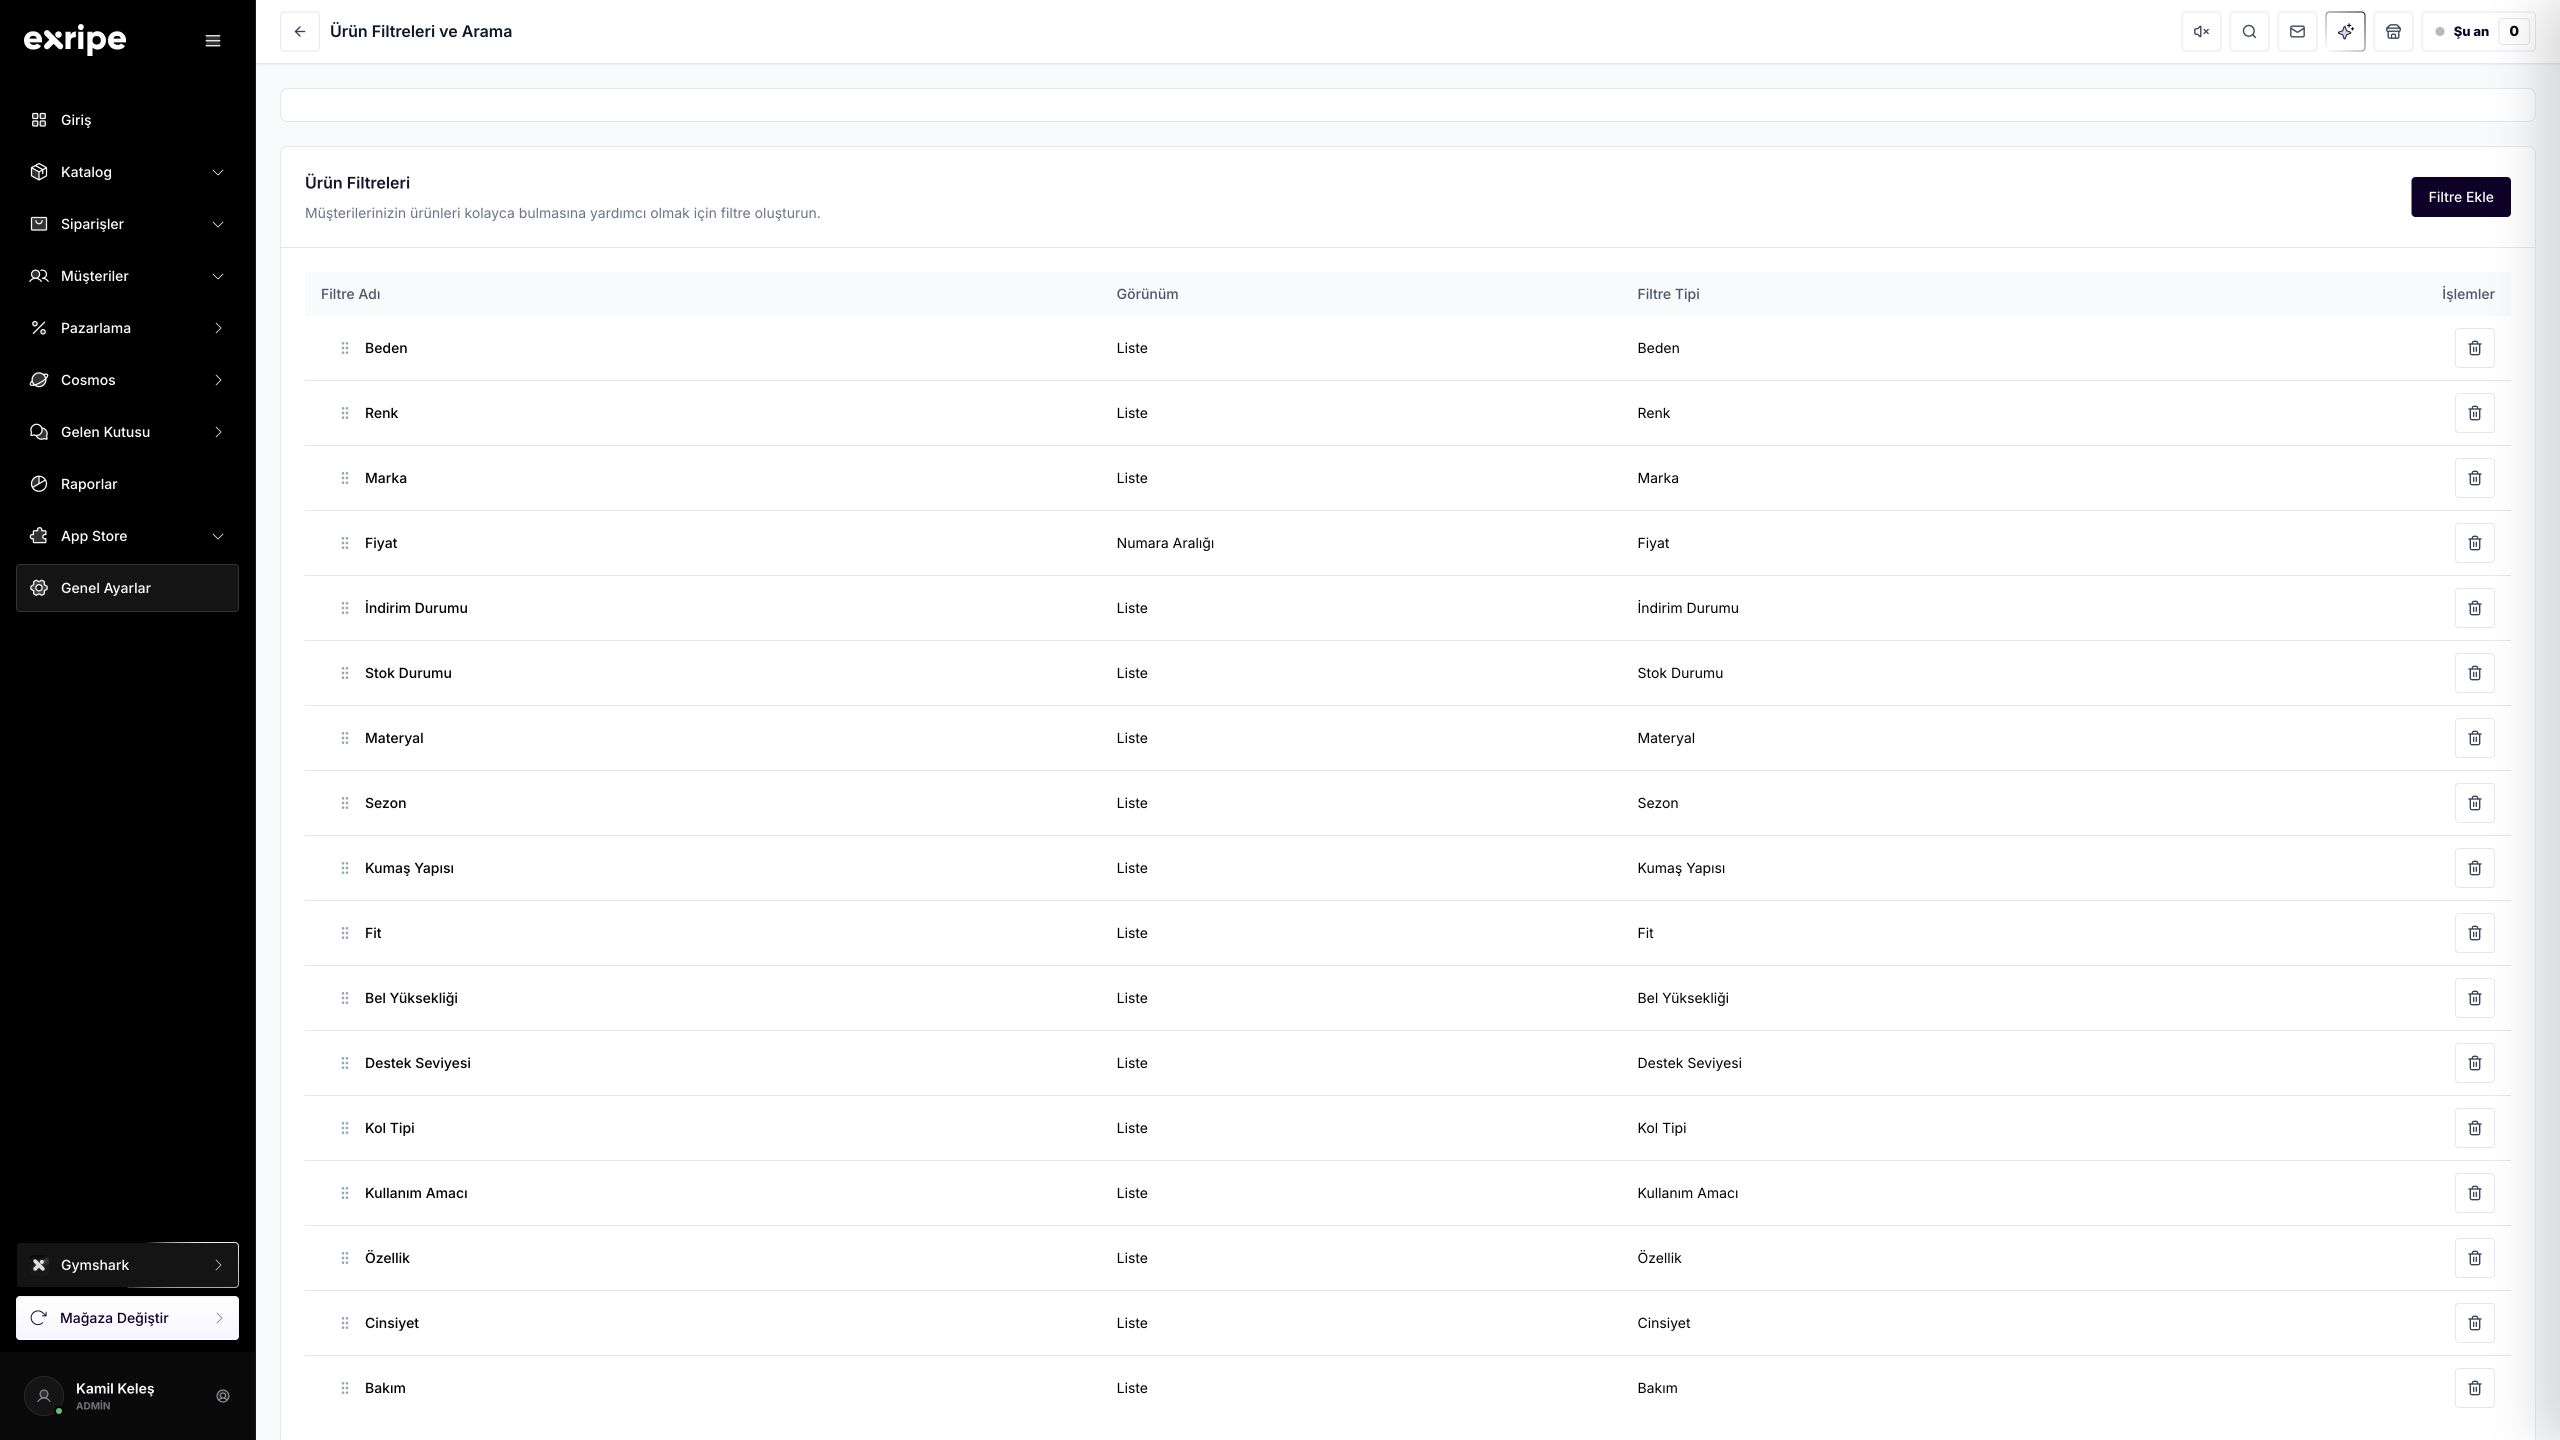
Task: Expand Müşteriler in the sidebar
Action: (127, 276)
